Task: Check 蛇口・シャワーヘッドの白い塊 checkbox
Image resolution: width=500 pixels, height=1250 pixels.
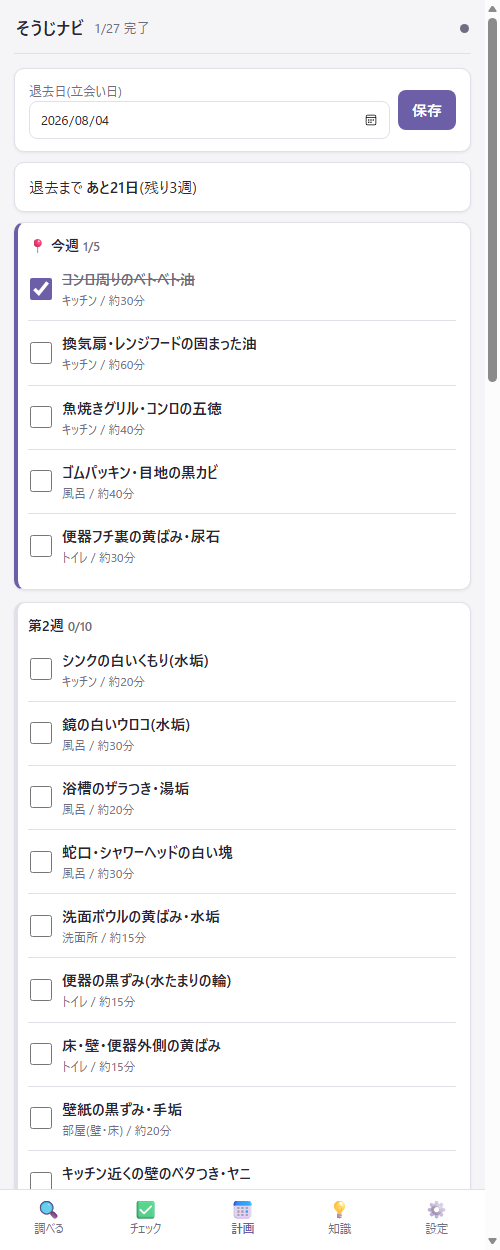Action: point(41,861)
